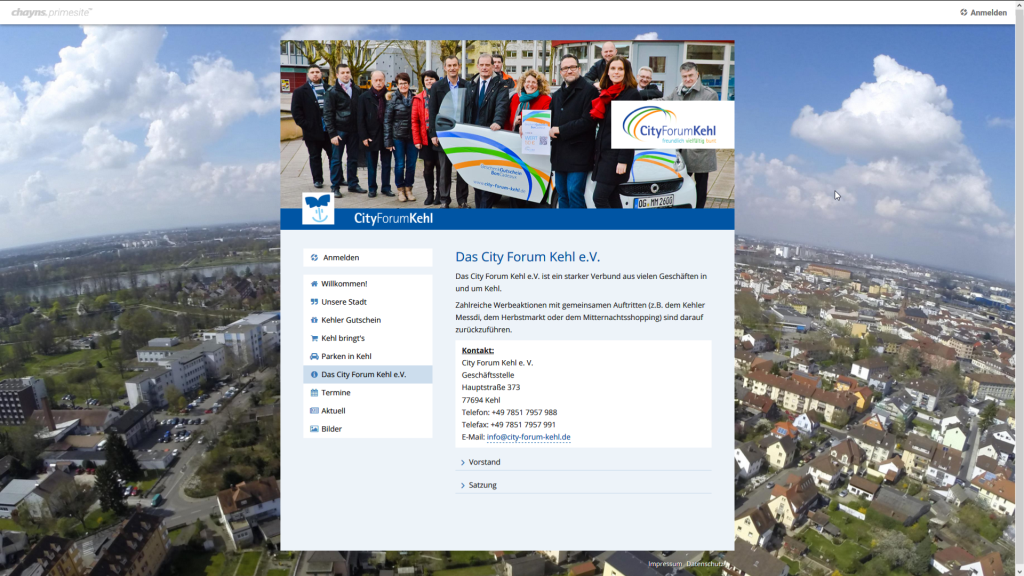Select Das City Forum Kehl e.V. entry
The height and width of the screenshot is (576, 1024).
[368, 375]
